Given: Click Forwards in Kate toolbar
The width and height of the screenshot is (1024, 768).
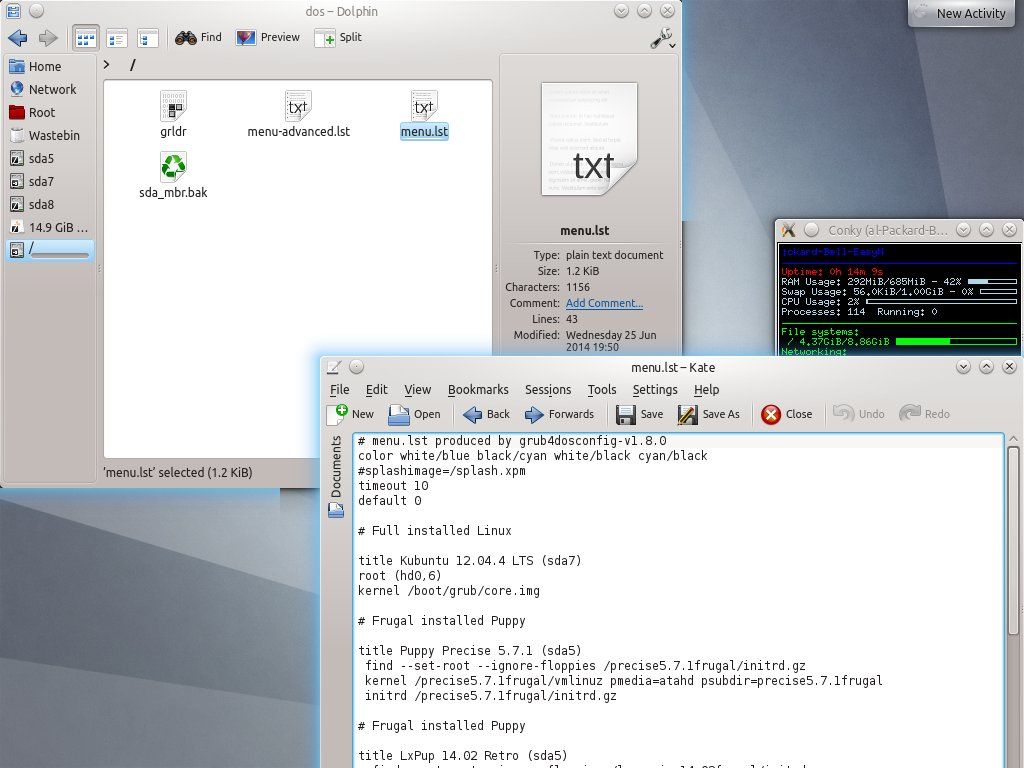Looking at the screenshot, I should pyautogui.click(x=560, y=414).
